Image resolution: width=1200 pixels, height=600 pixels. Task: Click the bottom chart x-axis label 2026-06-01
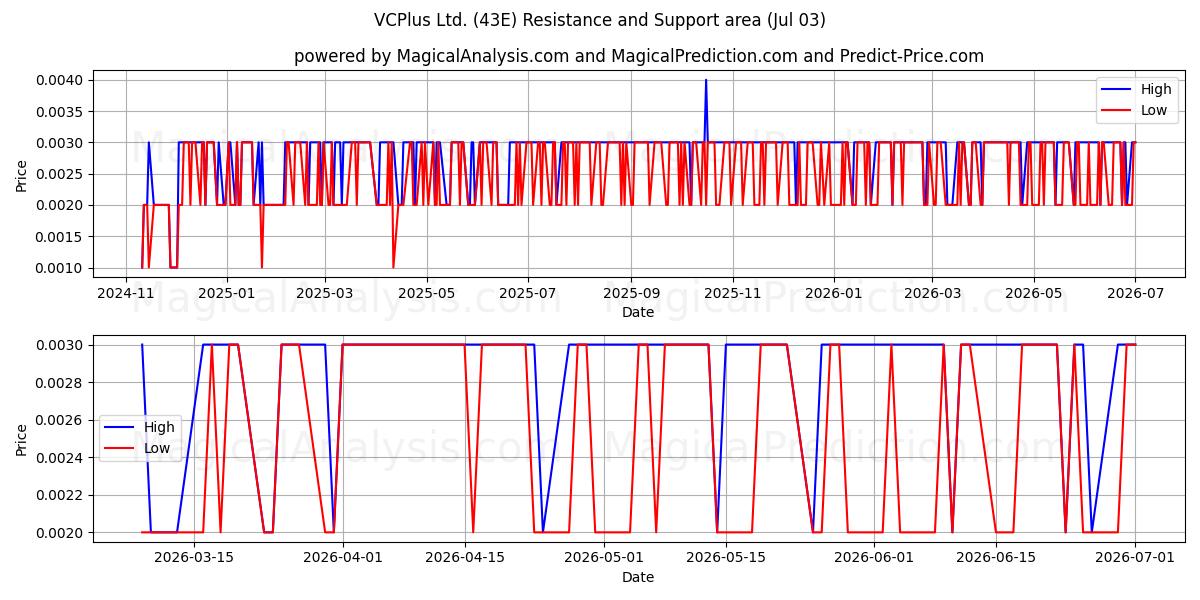(x=875, y=558)
